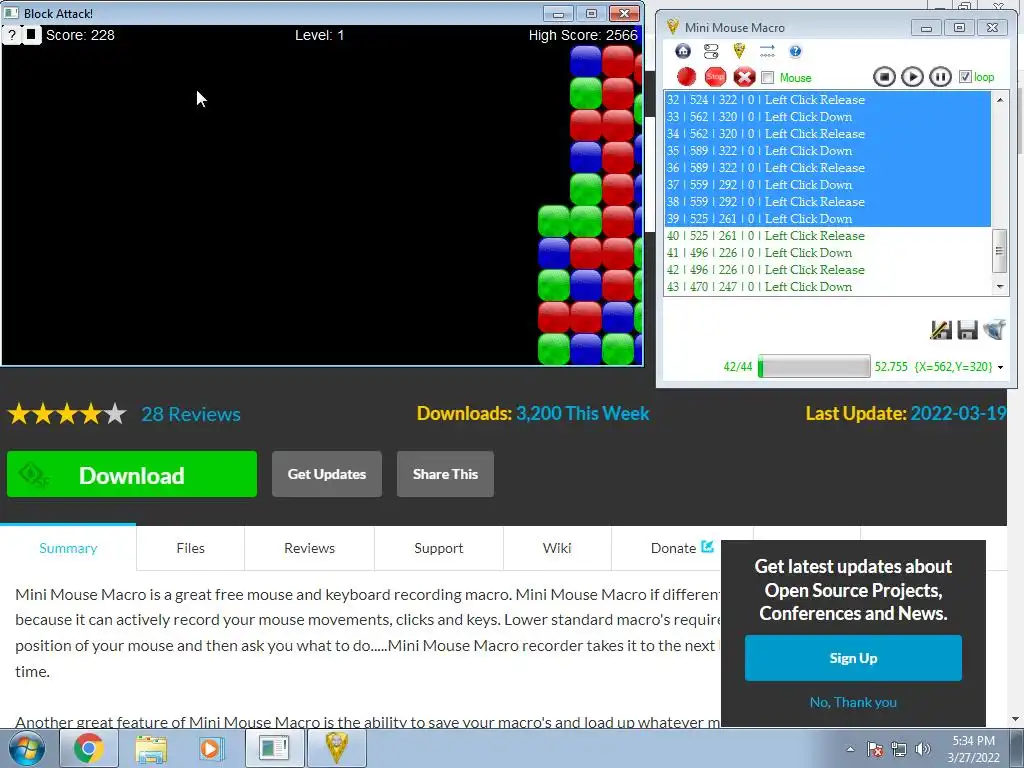Stop macro playback
The image size is (1024, 768).
click(x=884, y=77)
